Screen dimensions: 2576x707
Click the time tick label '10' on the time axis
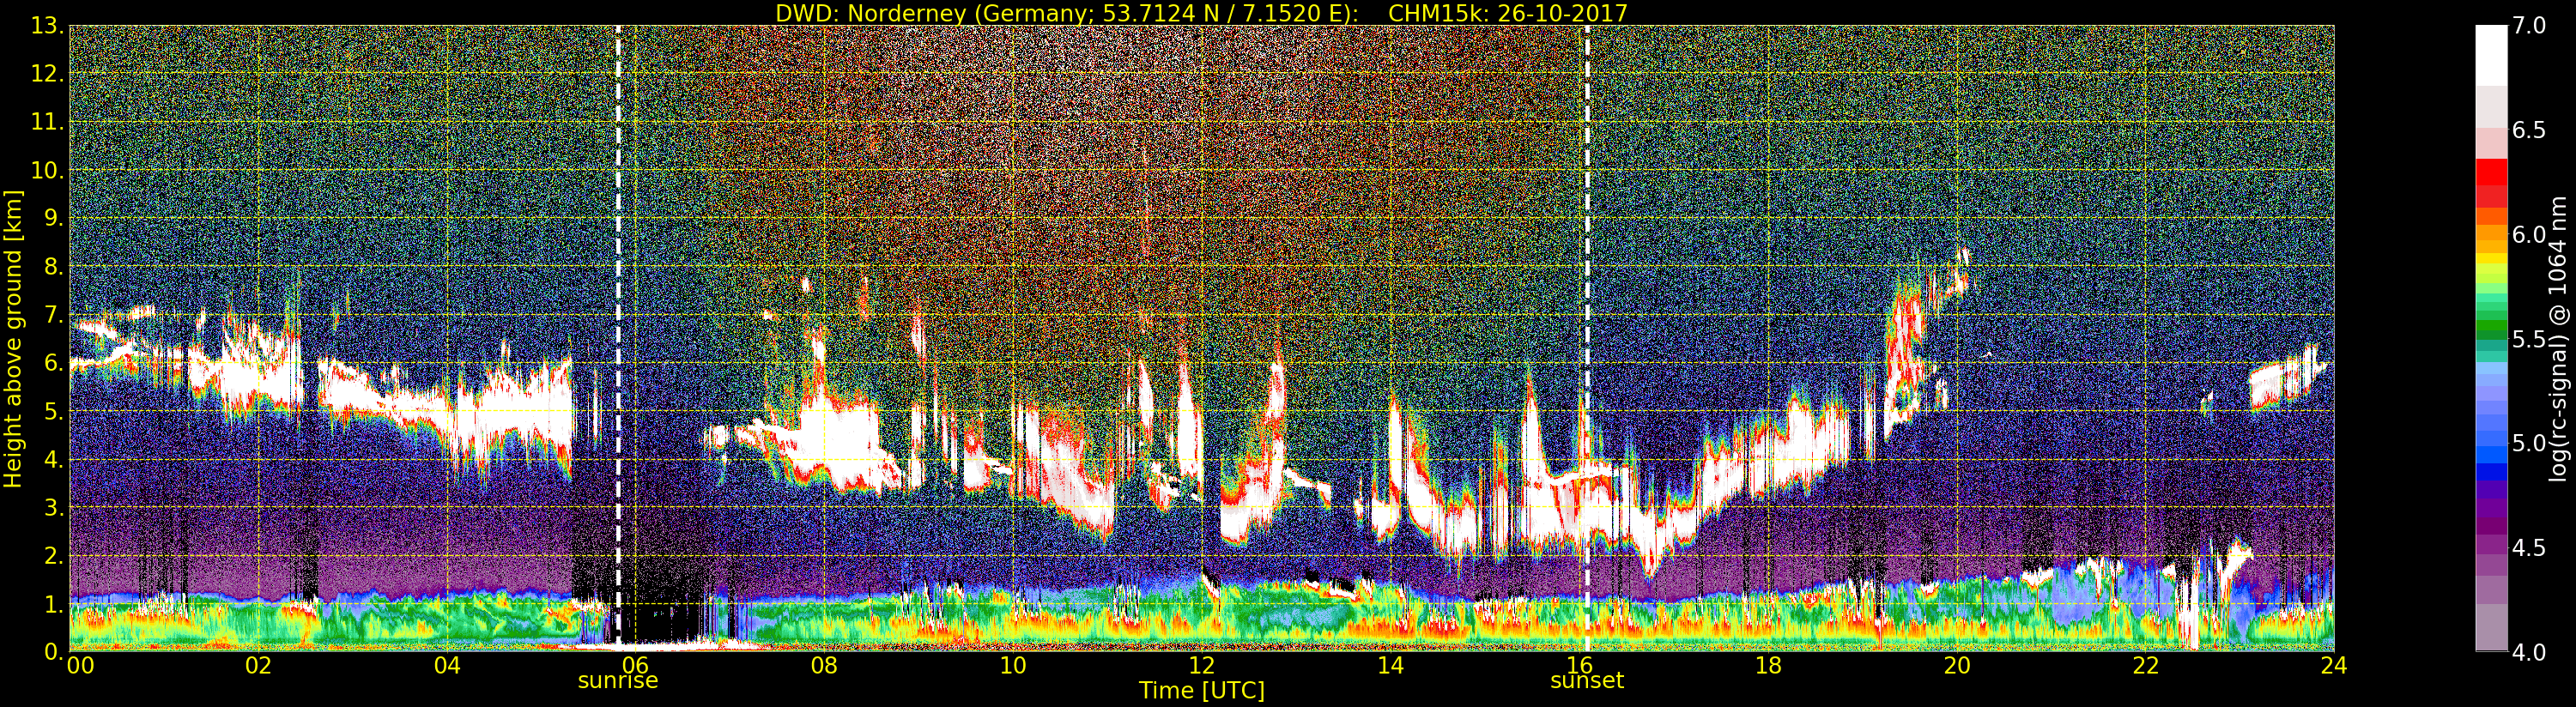pyautogui.click(x=1013, y=666)
